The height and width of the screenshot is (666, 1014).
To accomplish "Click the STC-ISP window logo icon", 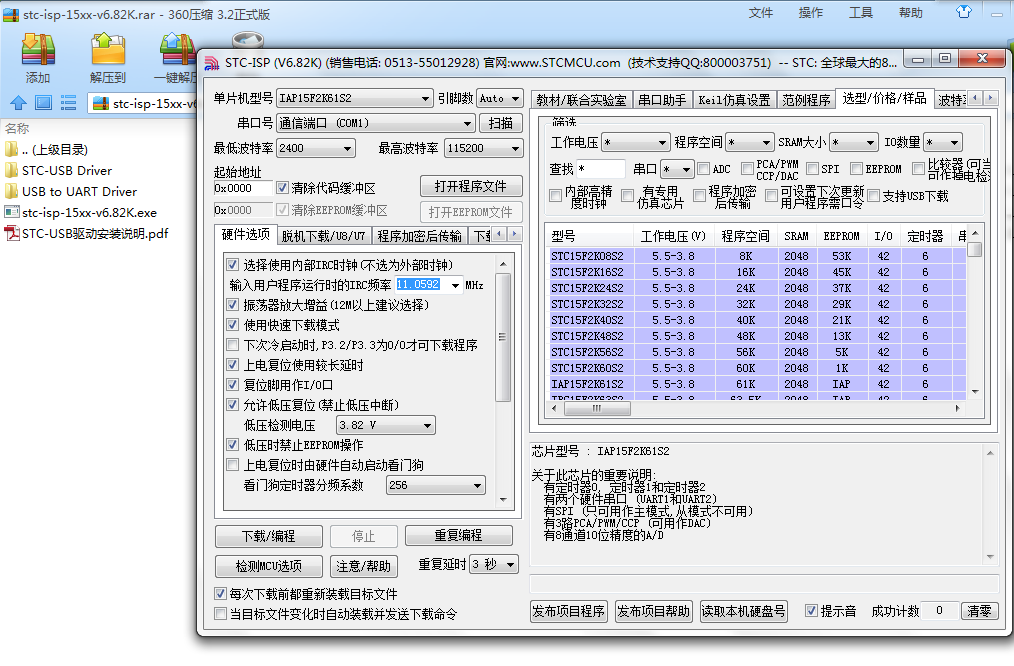I will [x=211, y=63].
